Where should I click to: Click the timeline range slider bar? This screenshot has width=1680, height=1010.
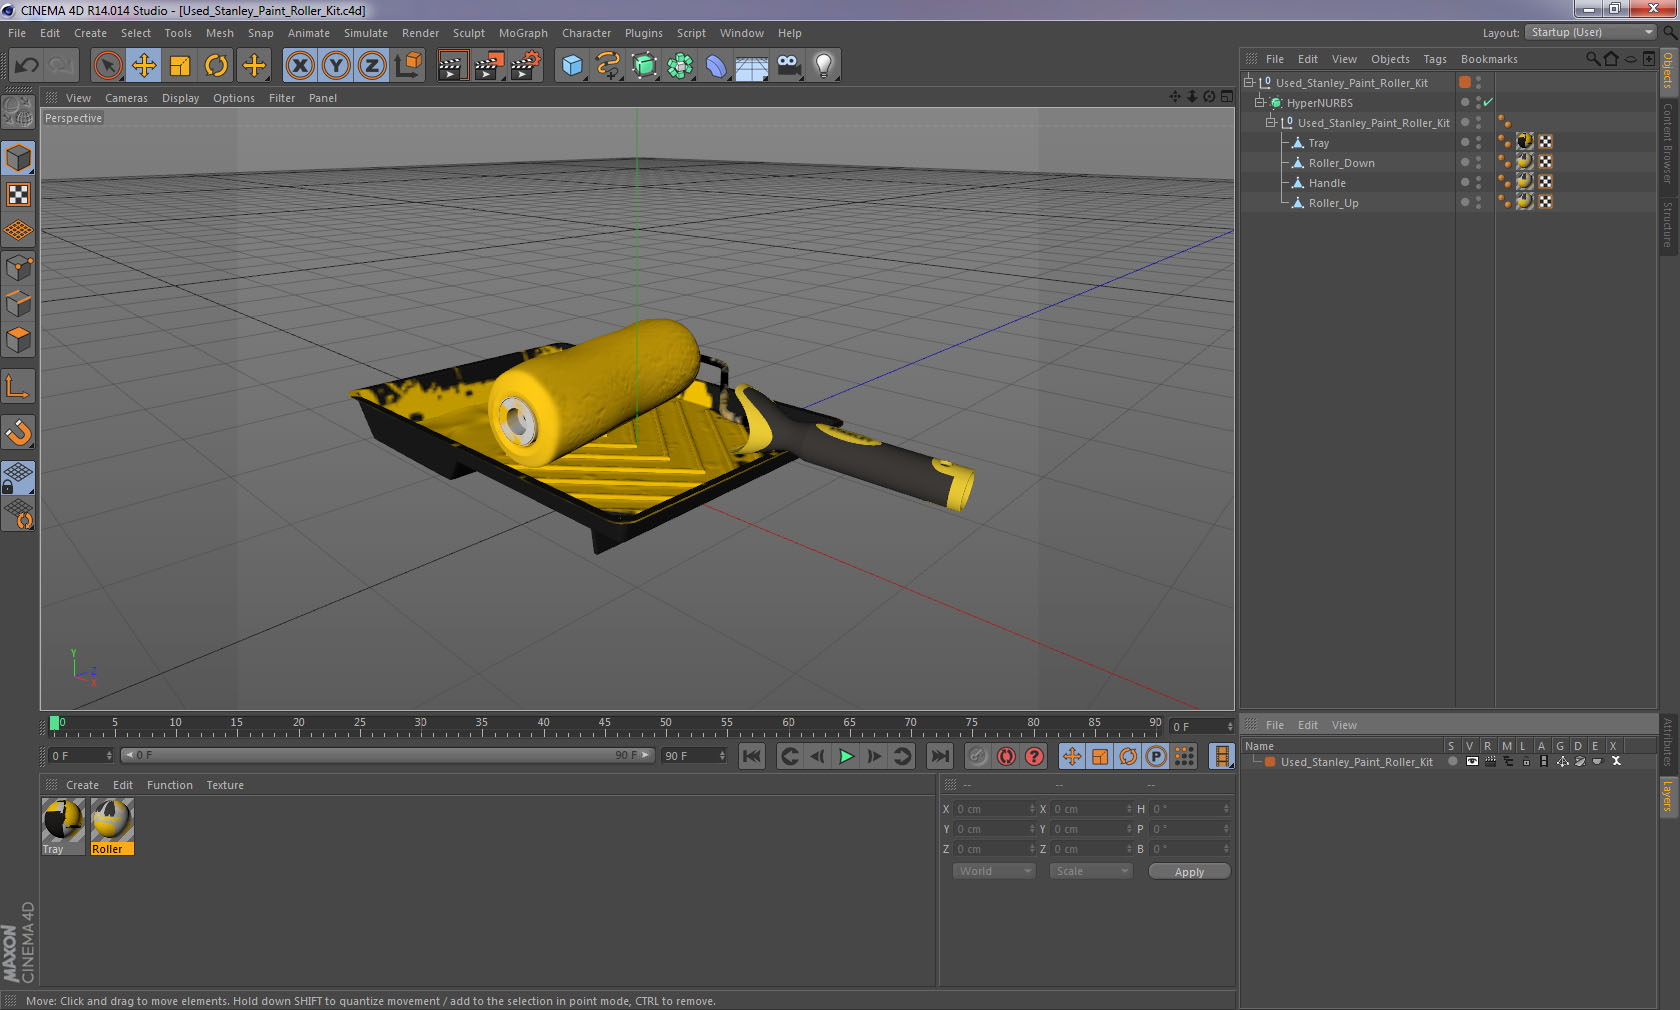[x=387, y=756]
